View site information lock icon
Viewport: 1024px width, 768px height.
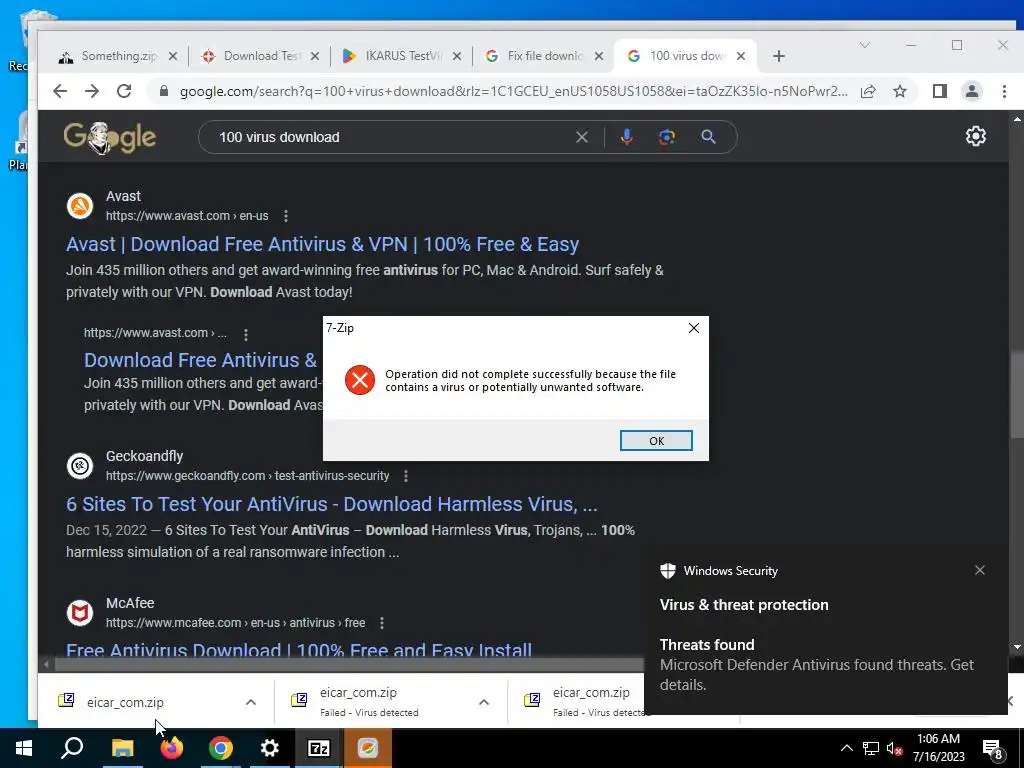tap(164, 91)
